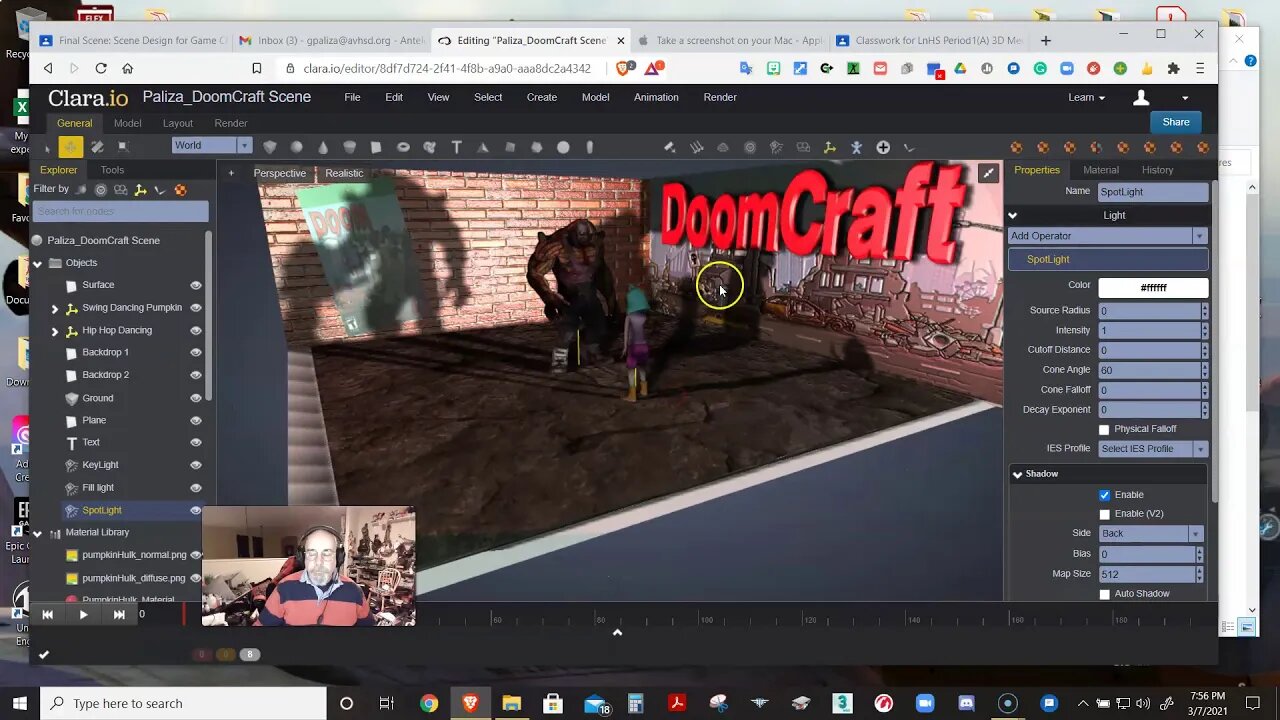This screenshot has height=720, width=1280.
Task: Click the Realistic shading button
Action: pyautogui.click(x=344, y=173)
